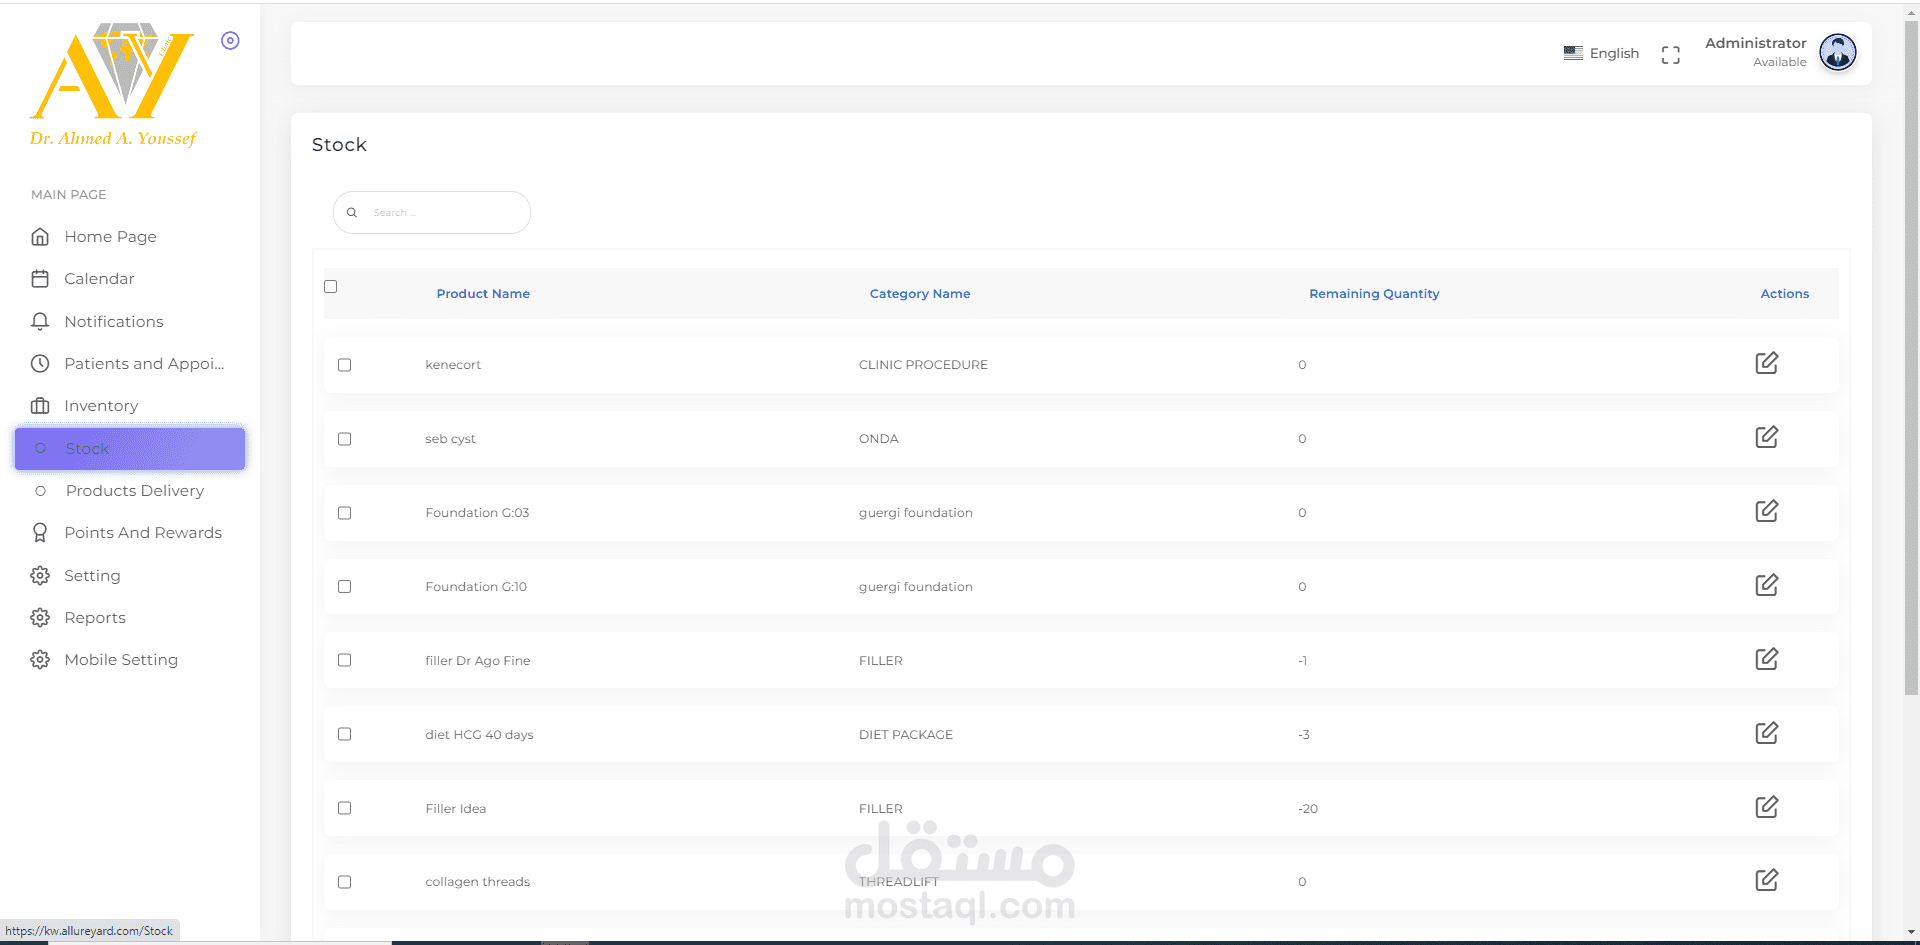1920x945 pixels.
Task: Click the edit icon for kenecort row
Action: coord(1766,363)
